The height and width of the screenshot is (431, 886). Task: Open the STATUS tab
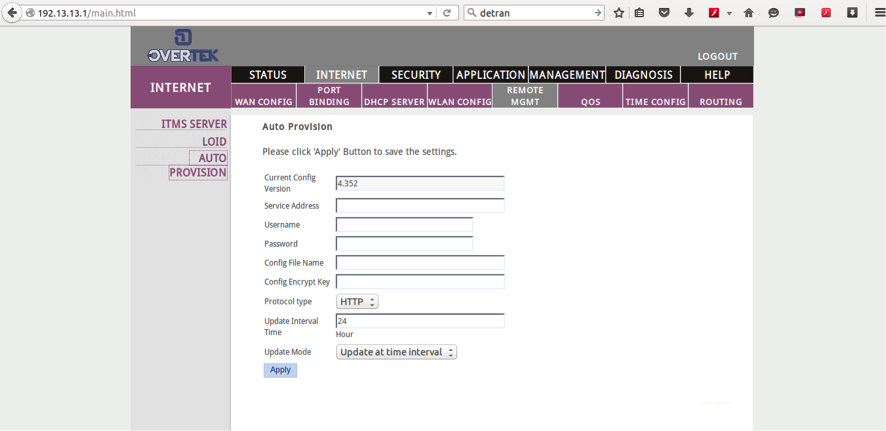click(268, 75)
